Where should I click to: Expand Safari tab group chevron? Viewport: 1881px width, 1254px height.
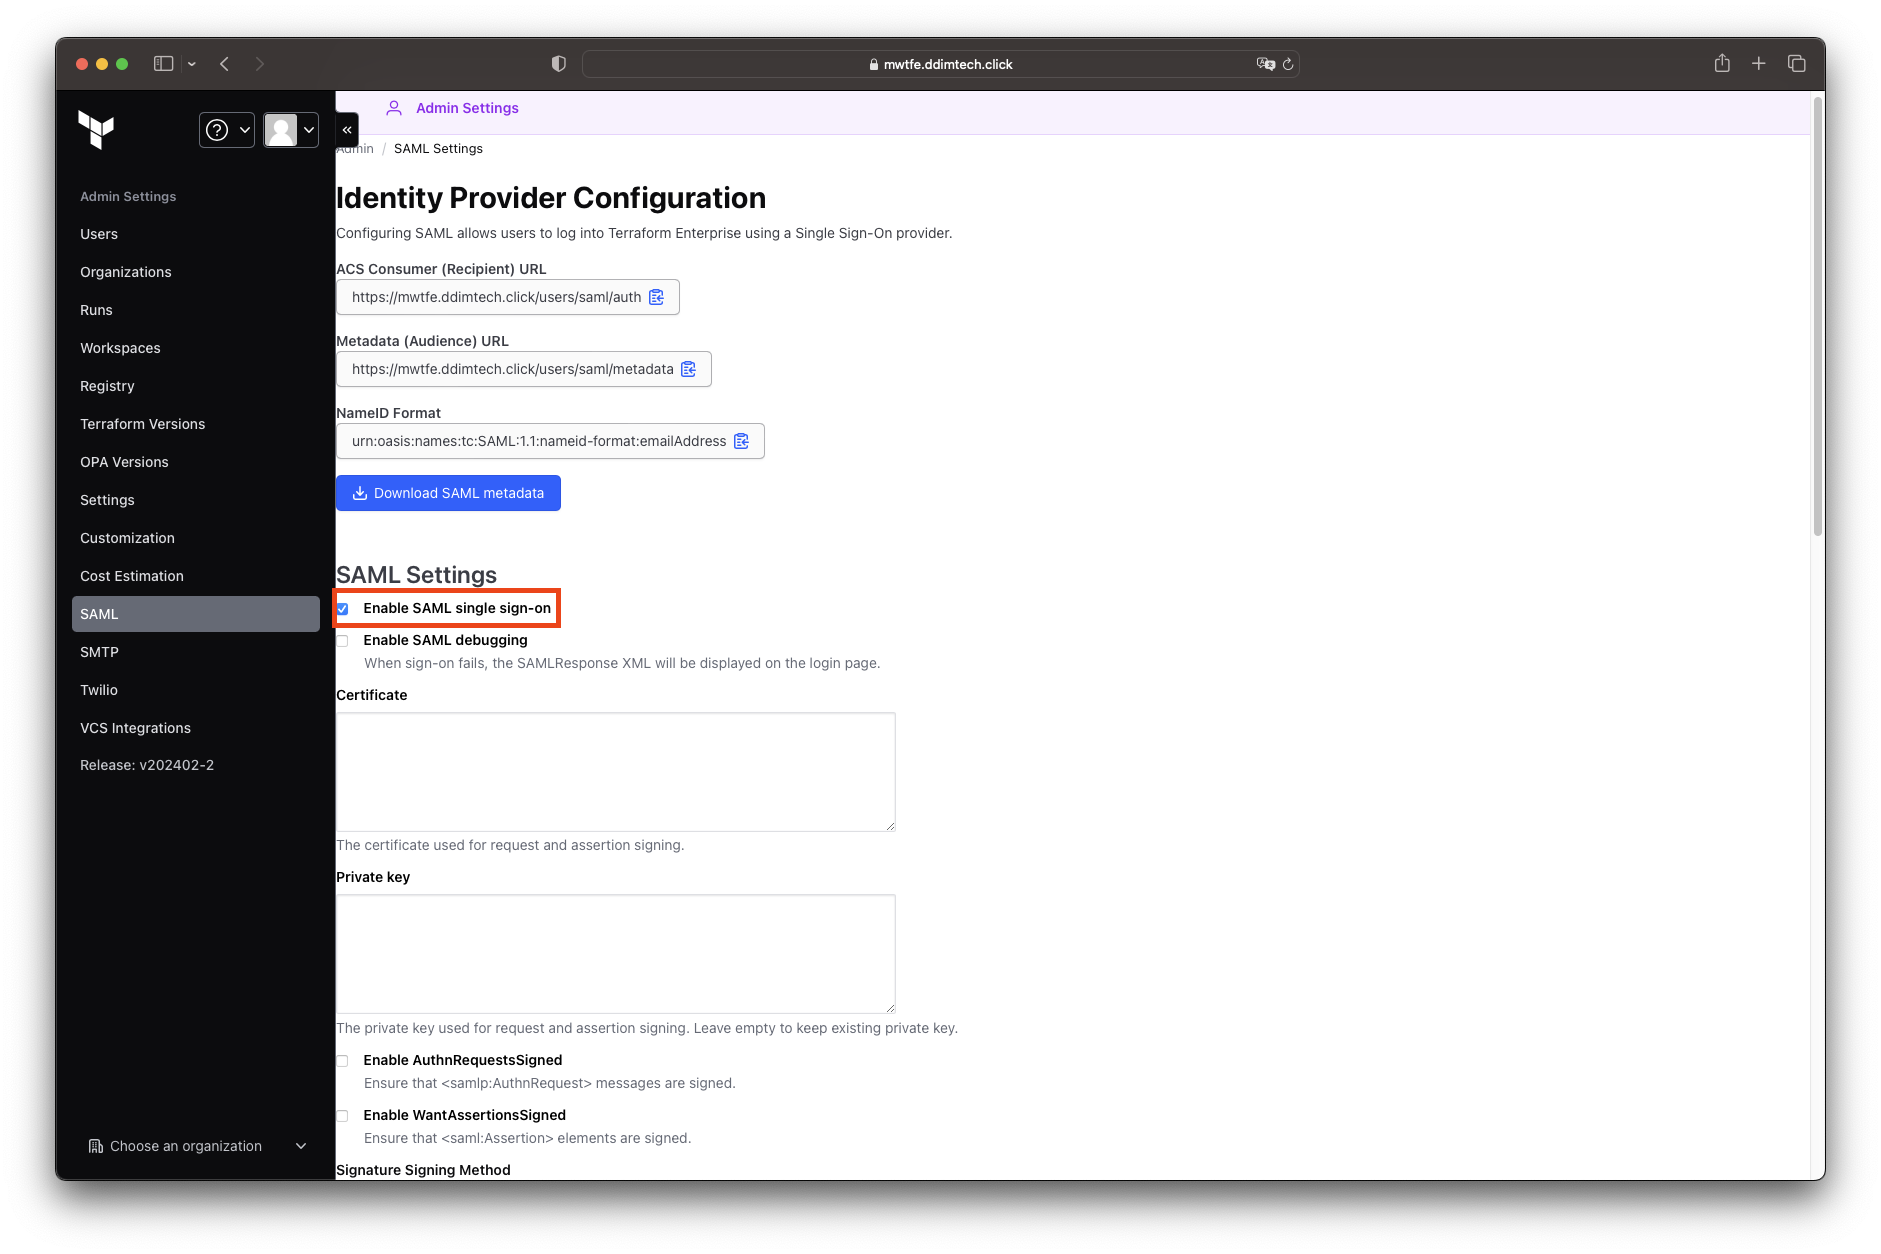[x=192, y=64]
